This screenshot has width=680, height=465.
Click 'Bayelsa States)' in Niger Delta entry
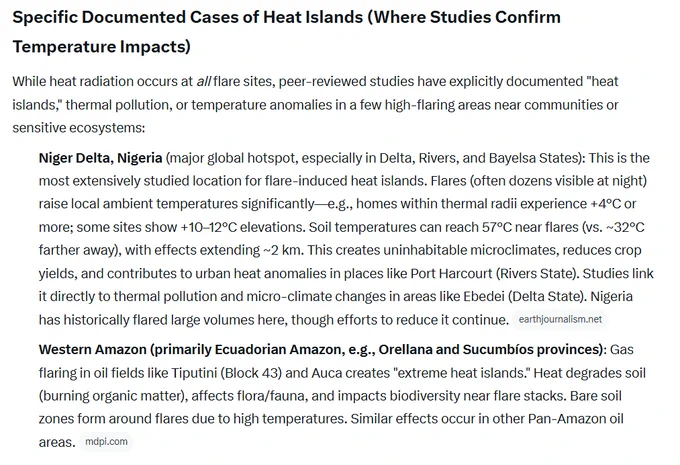pos(537,158)
